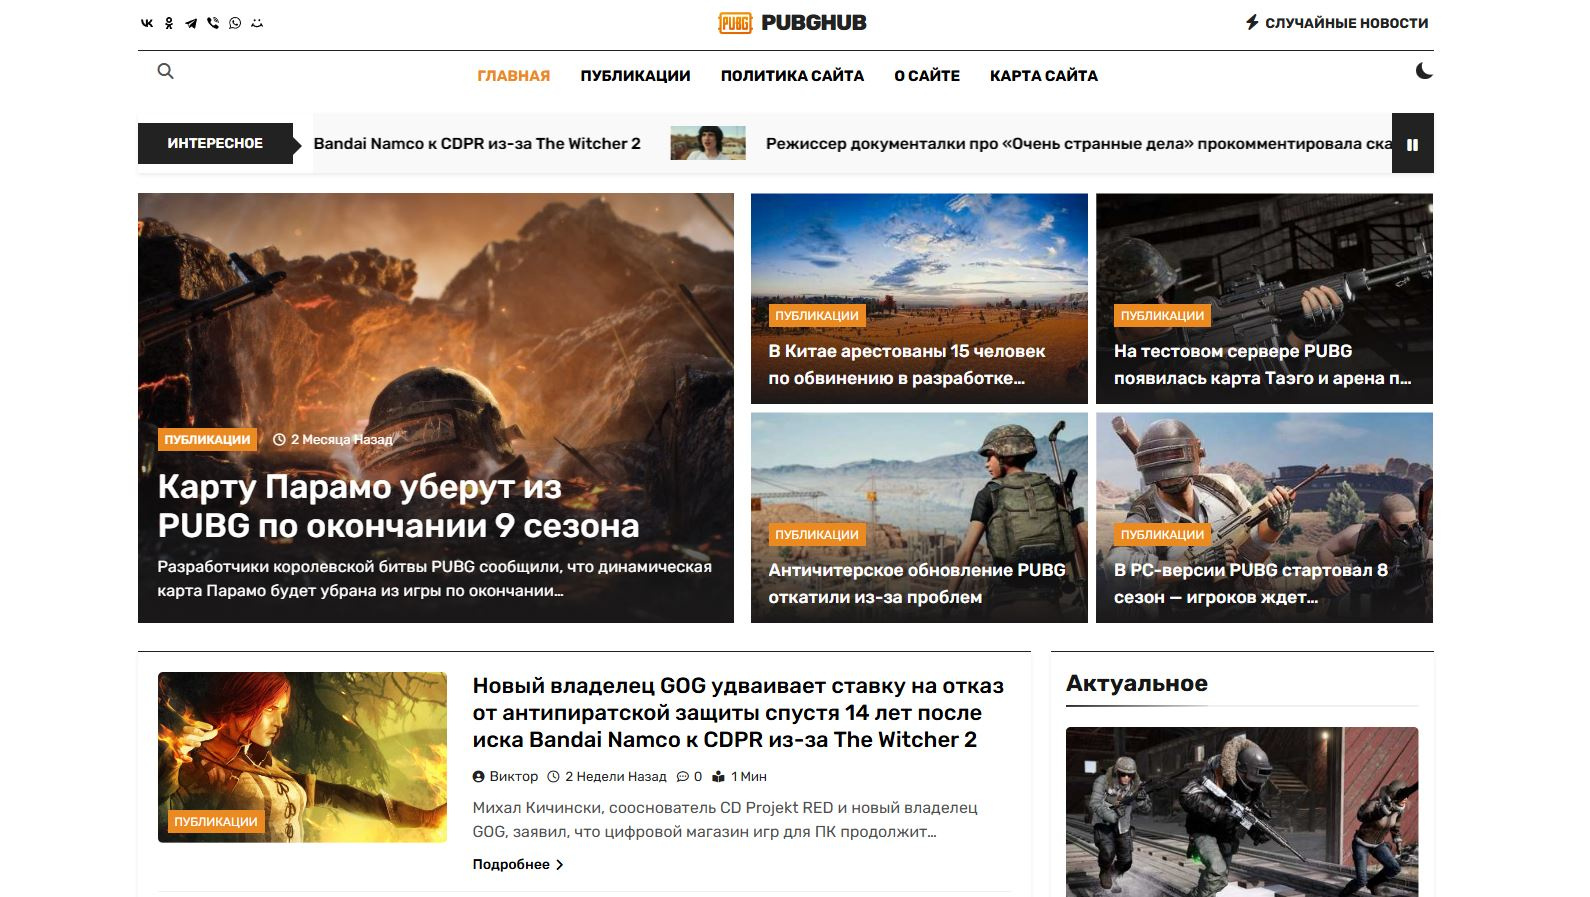The width and height of the screenshot is (1590, 897).
Task: Open site search with magnifier icon
Action: (x=166, y=71)
